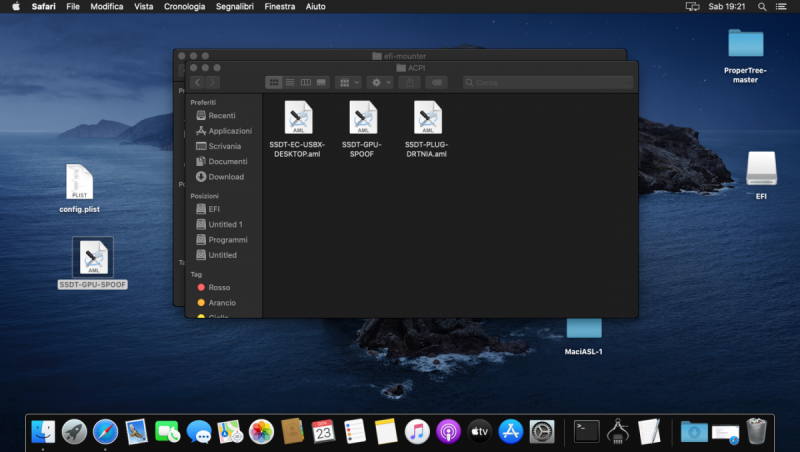Switch Finder to list view
Viewport: 800px width, 452px height.
(x=290, y=82)
